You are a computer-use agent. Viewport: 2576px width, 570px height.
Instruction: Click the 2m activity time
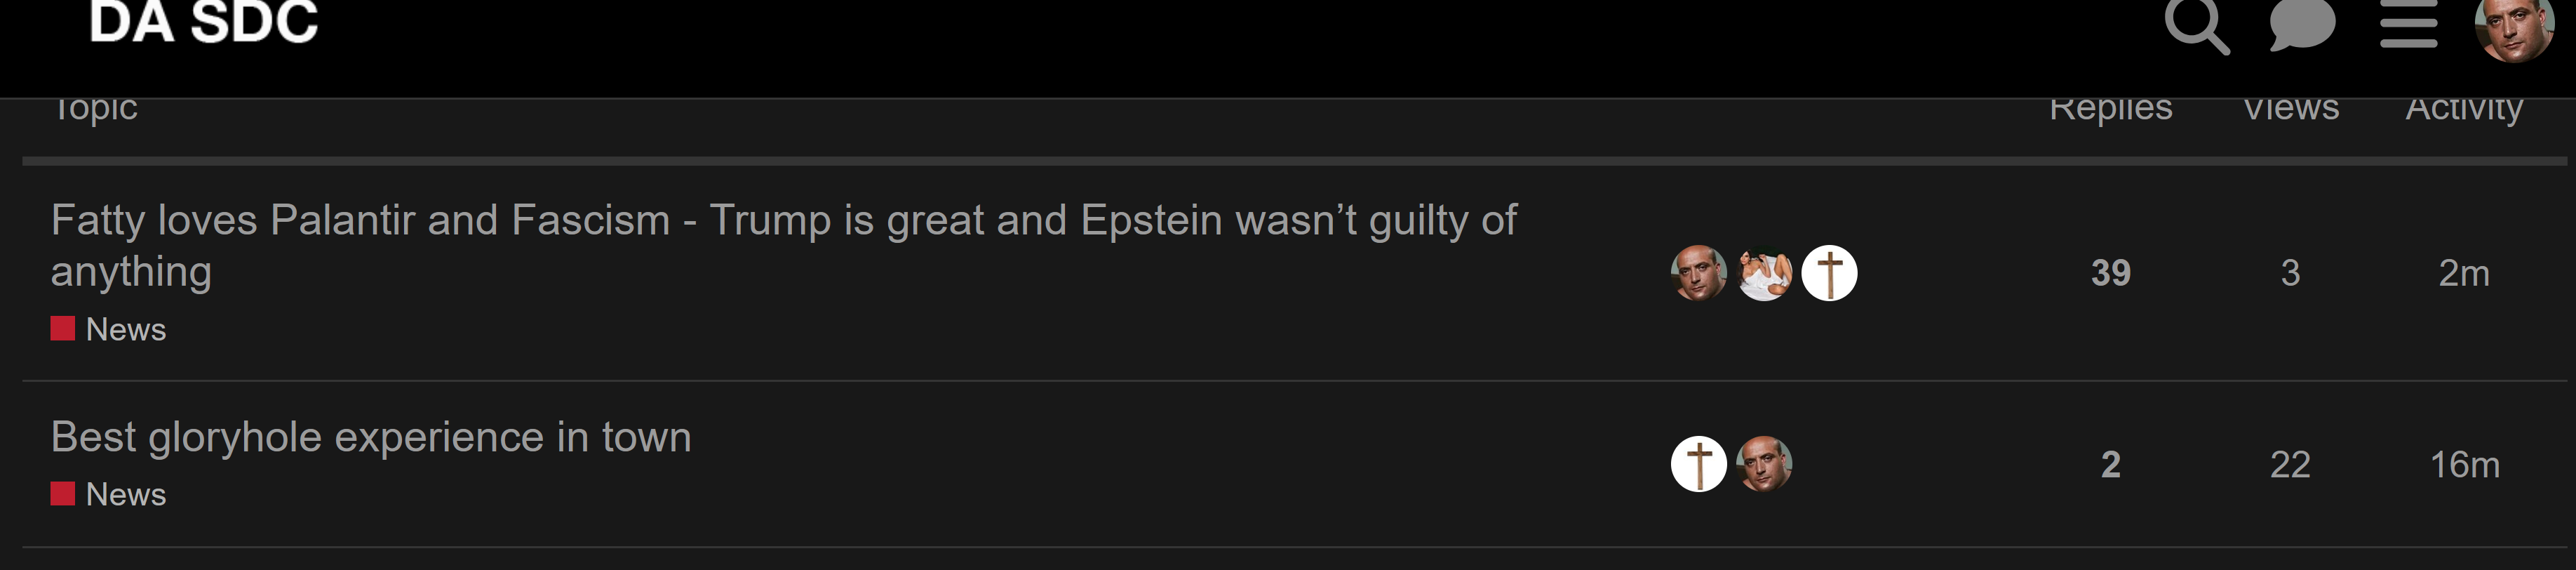[x=2463, y=273]
